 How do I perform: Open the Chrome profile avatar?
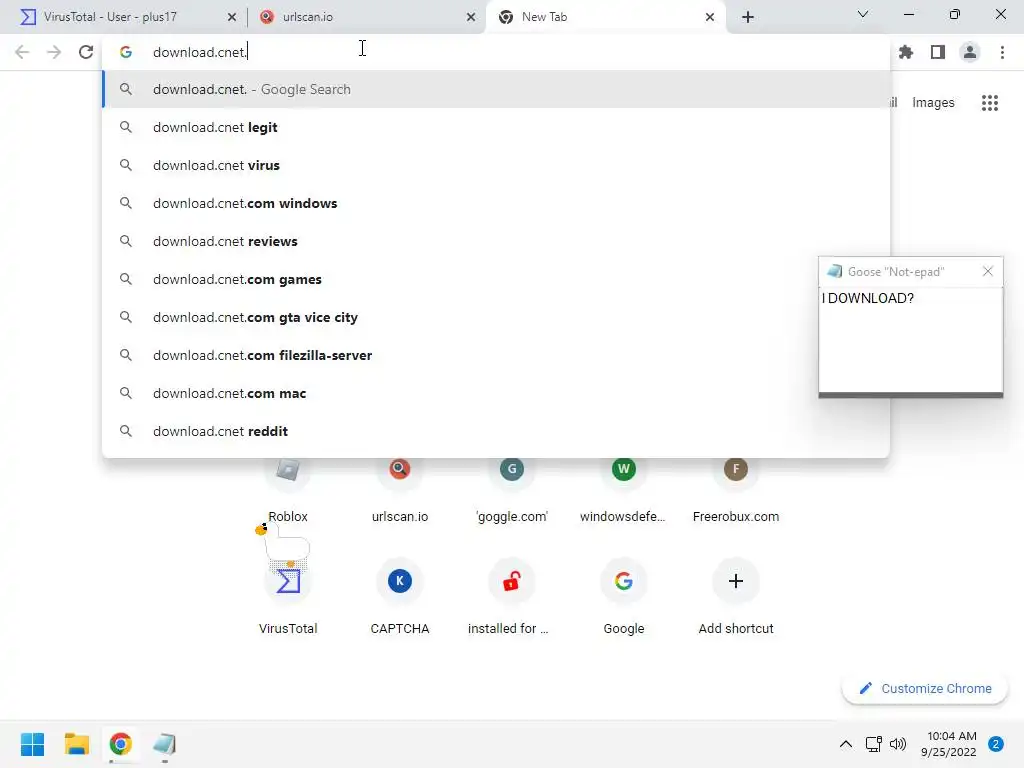(970, 52)
